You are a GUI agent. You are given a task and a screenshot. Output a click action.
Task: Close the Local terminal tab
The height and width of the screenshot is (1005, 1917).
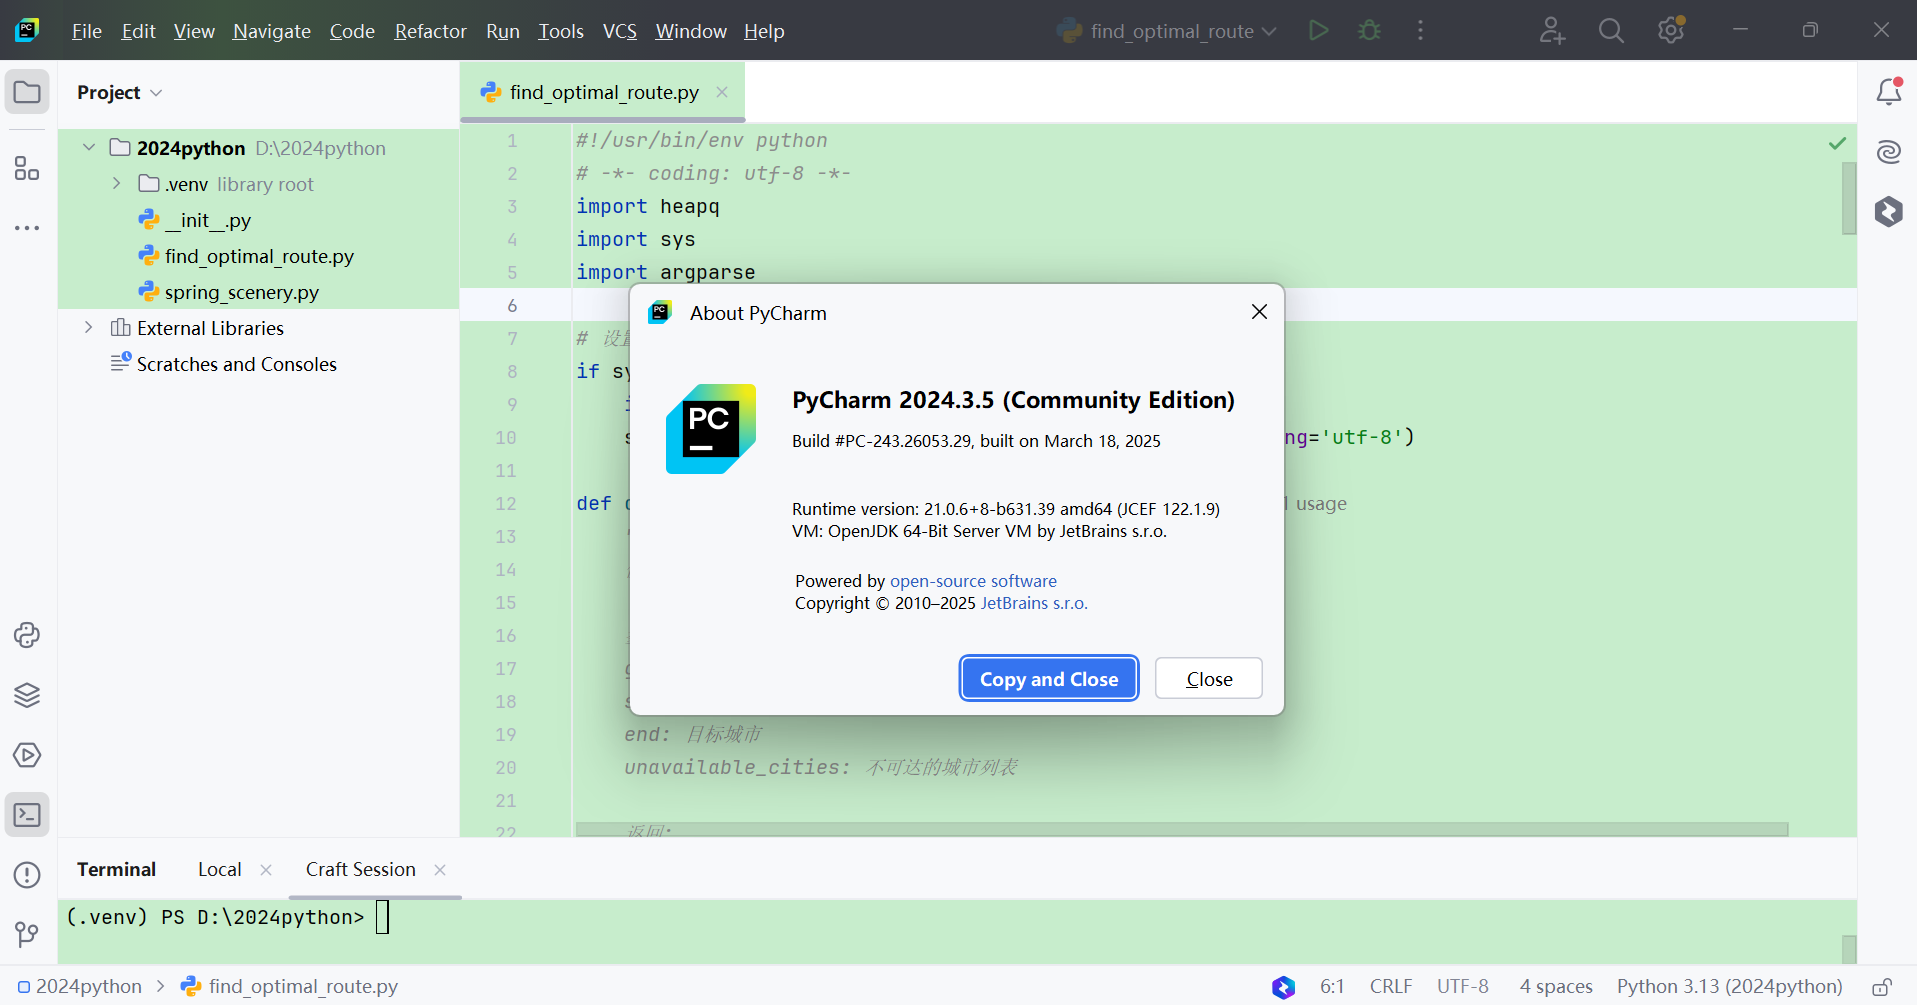(x=266, y=870)
